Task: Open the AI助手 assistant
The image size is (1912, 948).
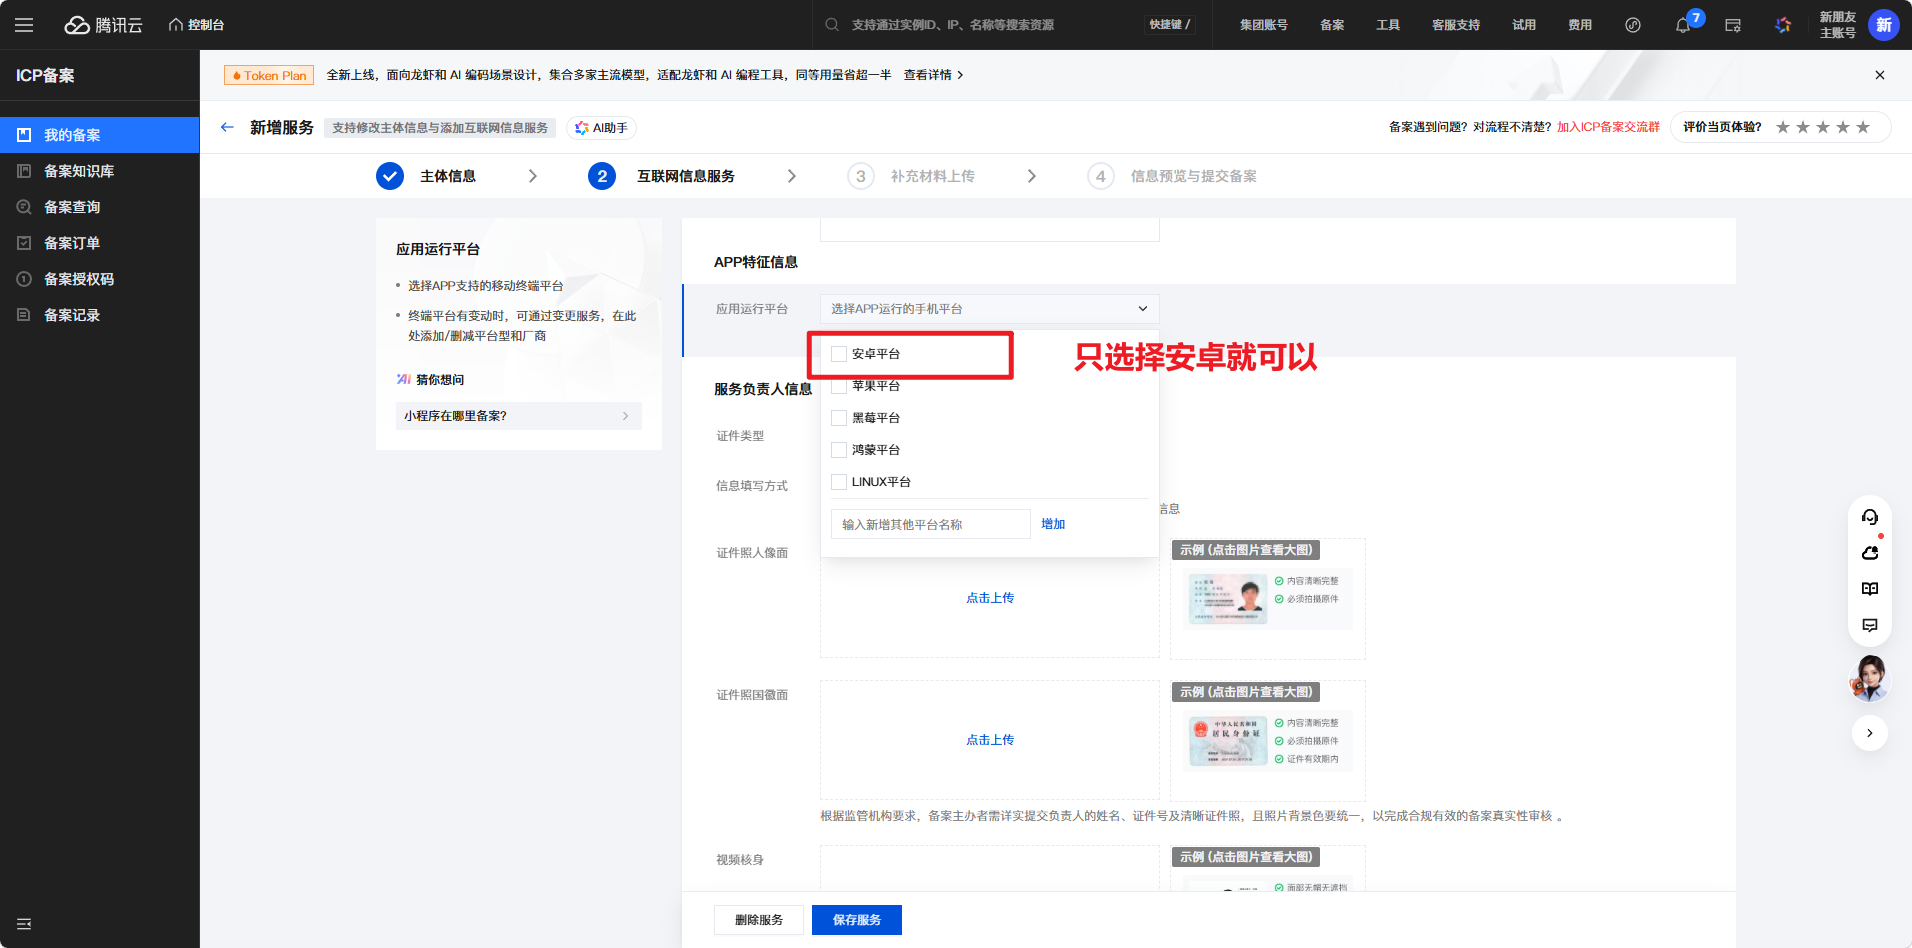Action: [x=601, y=128]
